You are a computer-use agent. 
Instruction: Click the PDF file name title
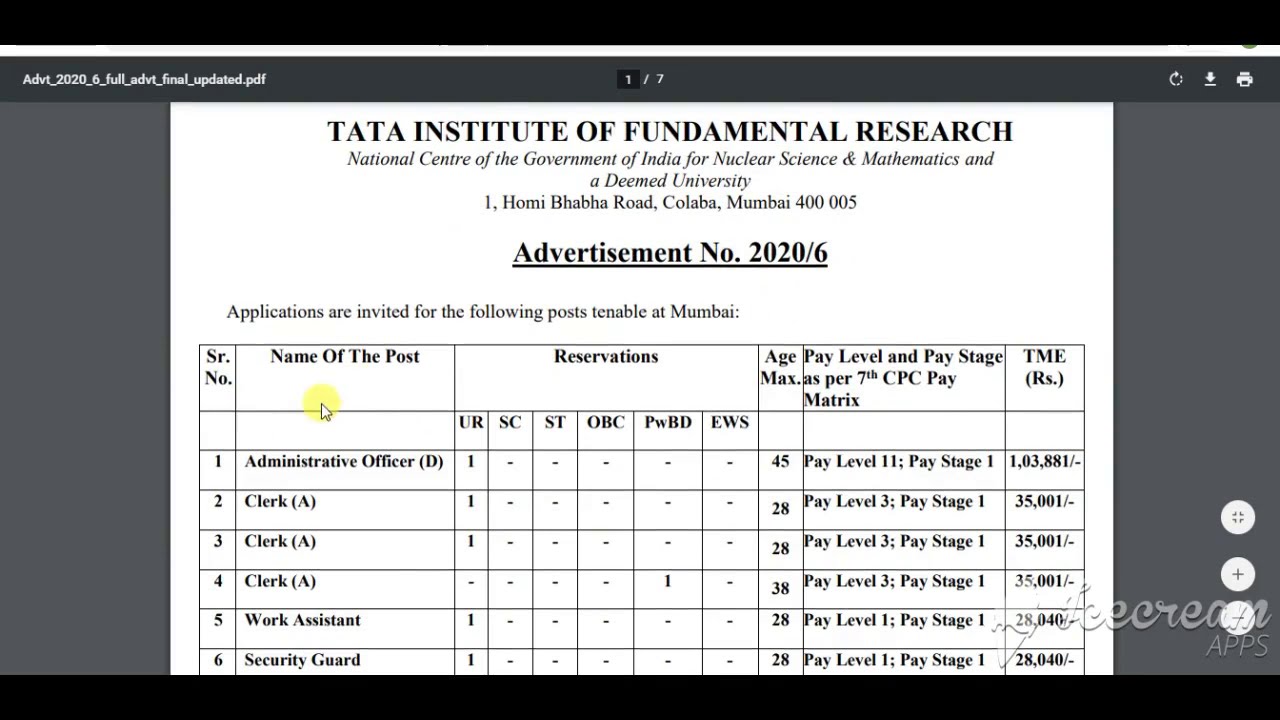(x=144, y=79)
